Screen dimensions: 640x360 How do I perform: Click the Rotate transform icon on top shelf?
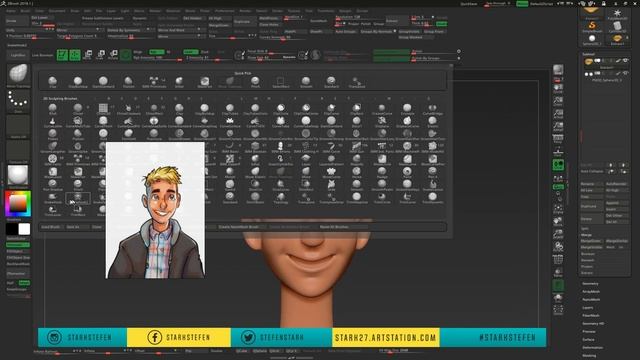(113, 55)
